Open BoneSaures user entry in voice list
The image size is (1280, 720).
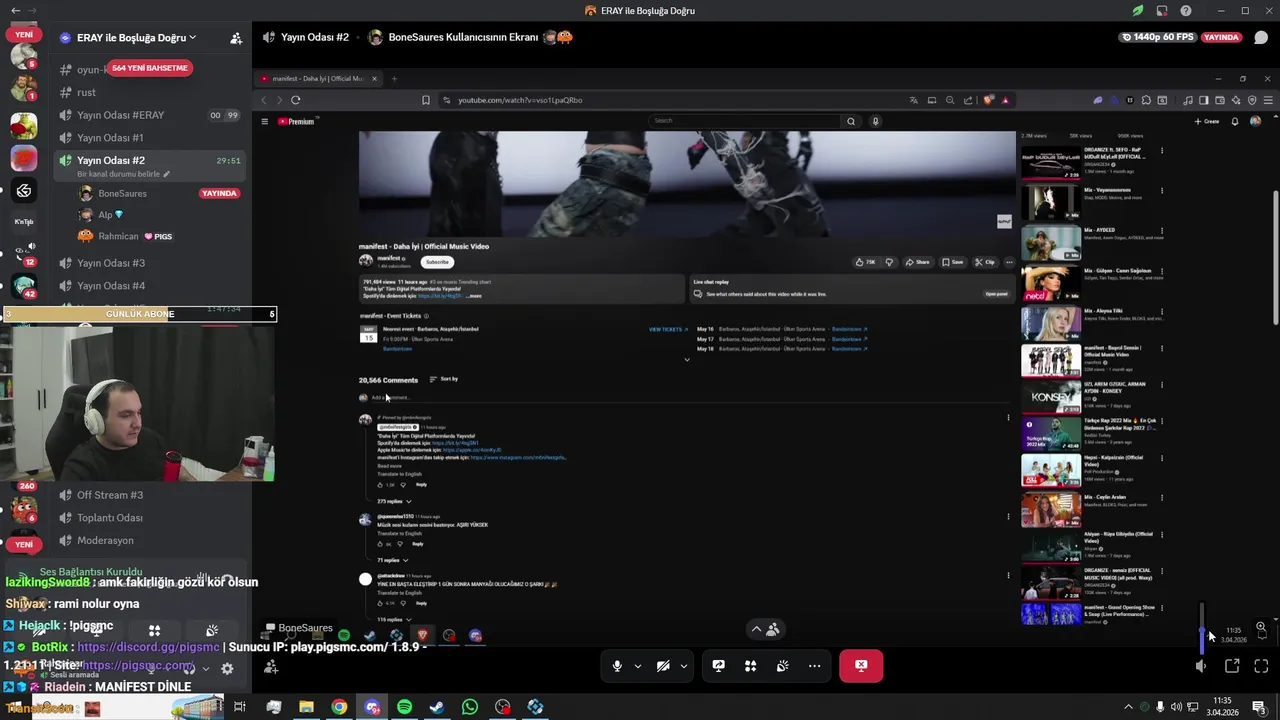122,193
